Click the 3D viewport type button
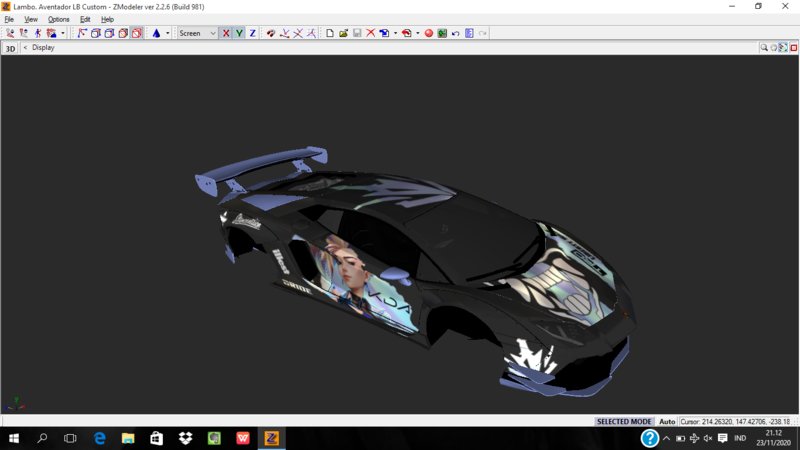Image resolution: width=800 pixels, height=450 pixels. tap(10, 48)
